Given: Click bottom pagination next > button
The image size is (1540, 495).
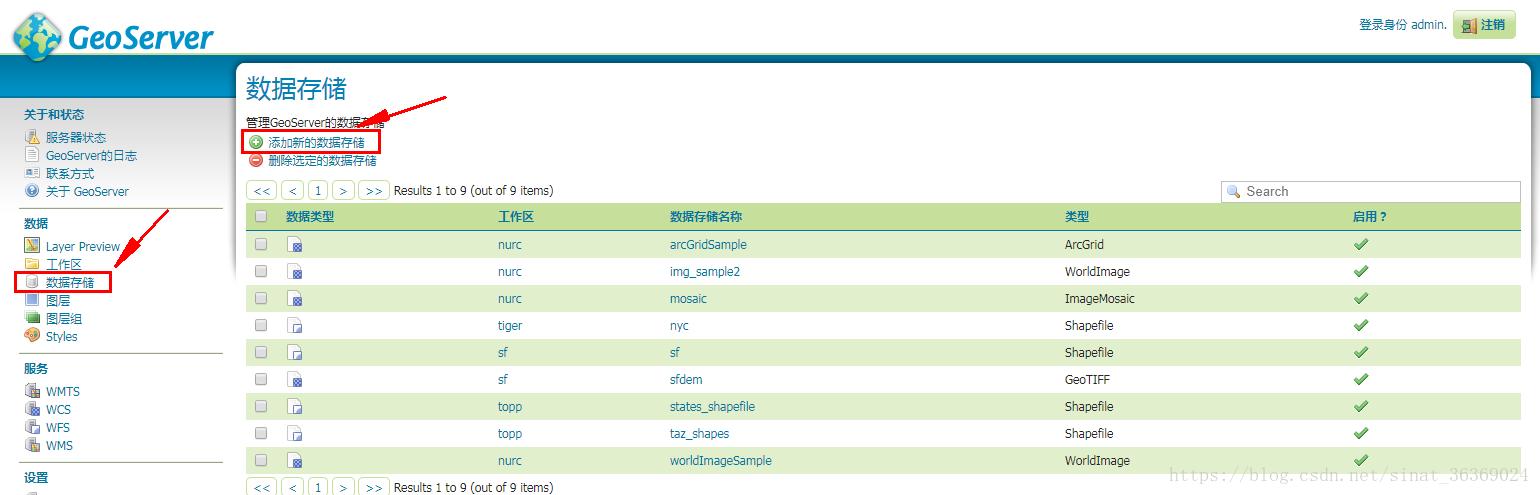Looking at the screenshot, I should coord(343,487).
